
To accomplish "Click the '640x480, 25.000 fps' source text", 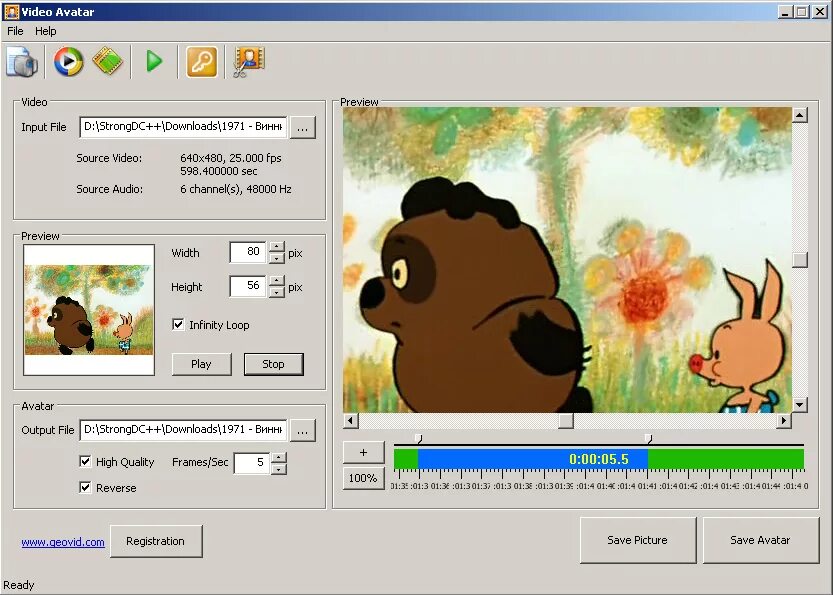I will (231, 158).
